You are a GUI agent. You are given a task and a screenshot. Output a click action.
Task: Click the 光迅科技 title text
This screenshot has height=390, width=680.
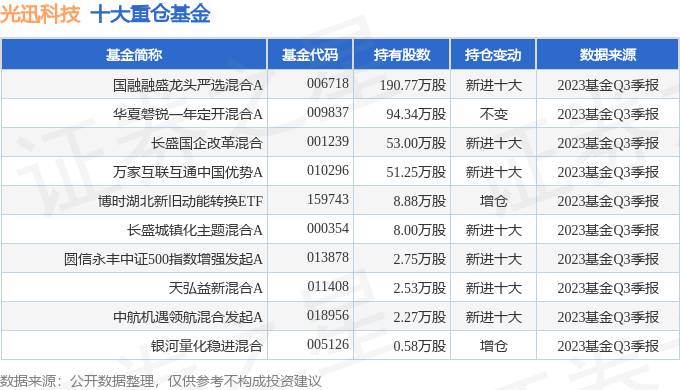click(x=40, y=13)
